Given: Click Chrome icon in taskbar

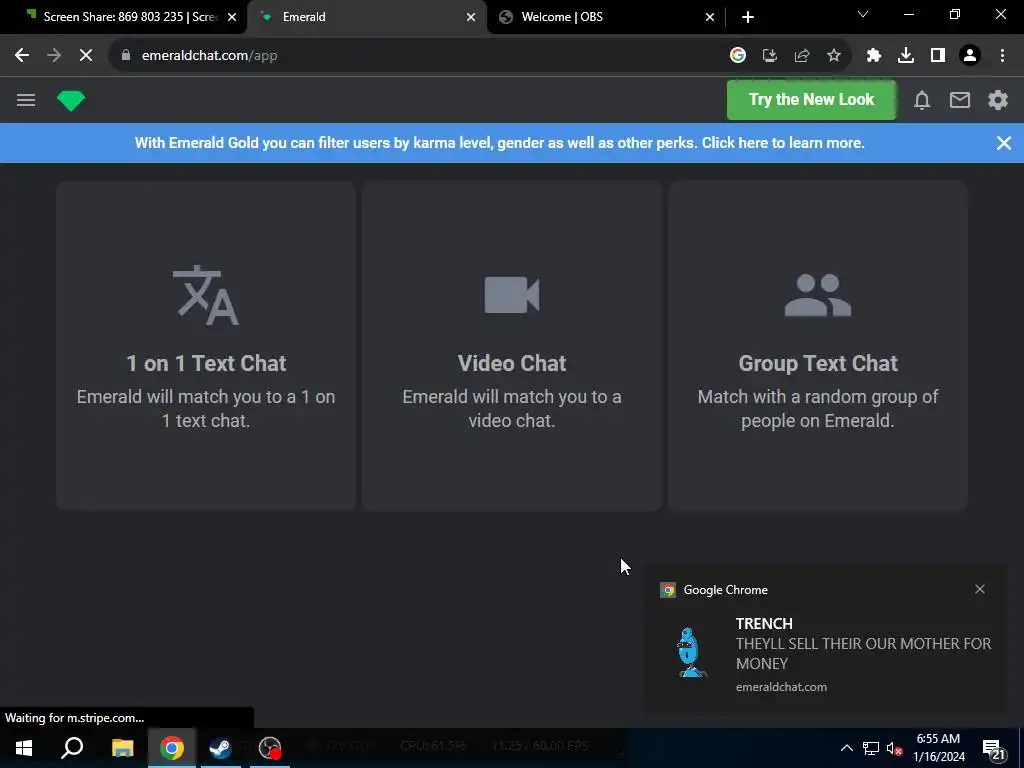Looking at the screenshot, I should pyautogui.click(x=172, y=748).
